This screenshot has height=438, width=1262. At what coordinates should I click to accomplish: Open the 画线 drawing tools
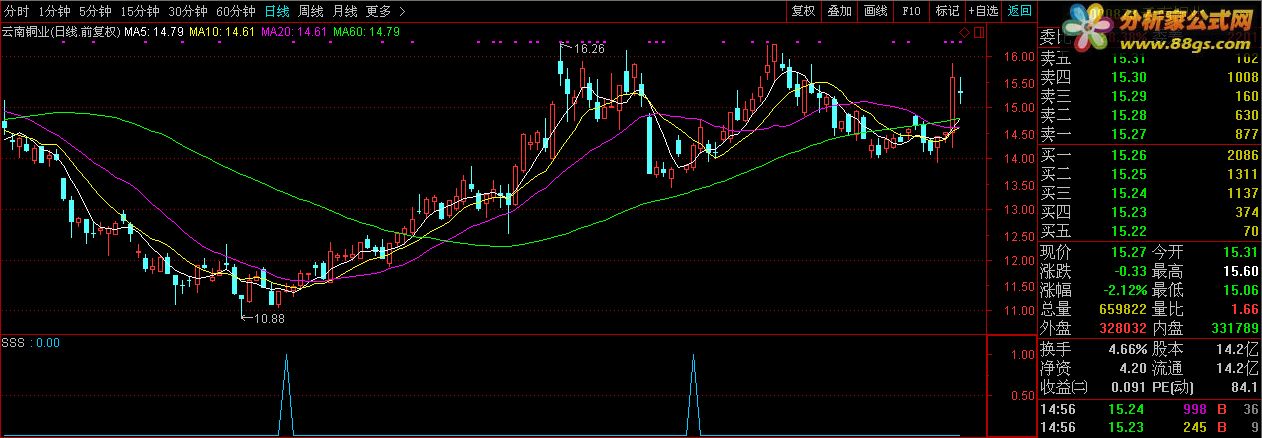875,11
